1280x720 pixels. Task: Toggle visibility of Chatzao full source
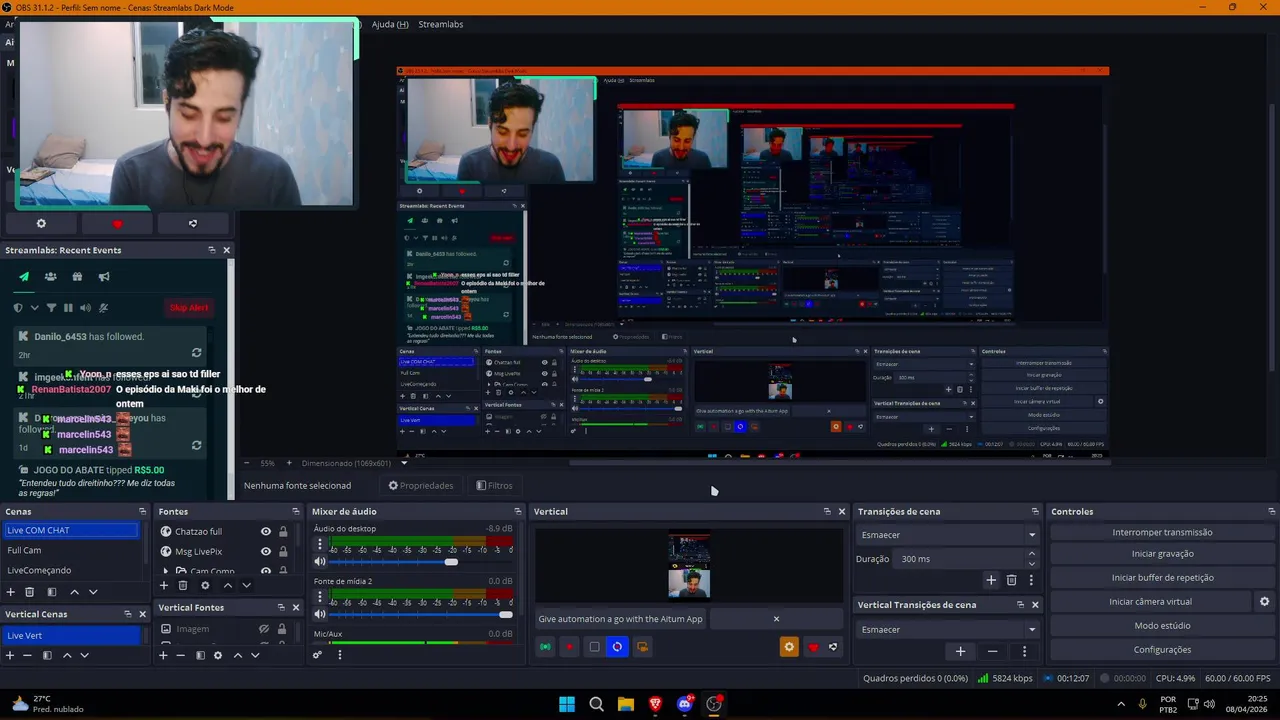click(265, 532)
